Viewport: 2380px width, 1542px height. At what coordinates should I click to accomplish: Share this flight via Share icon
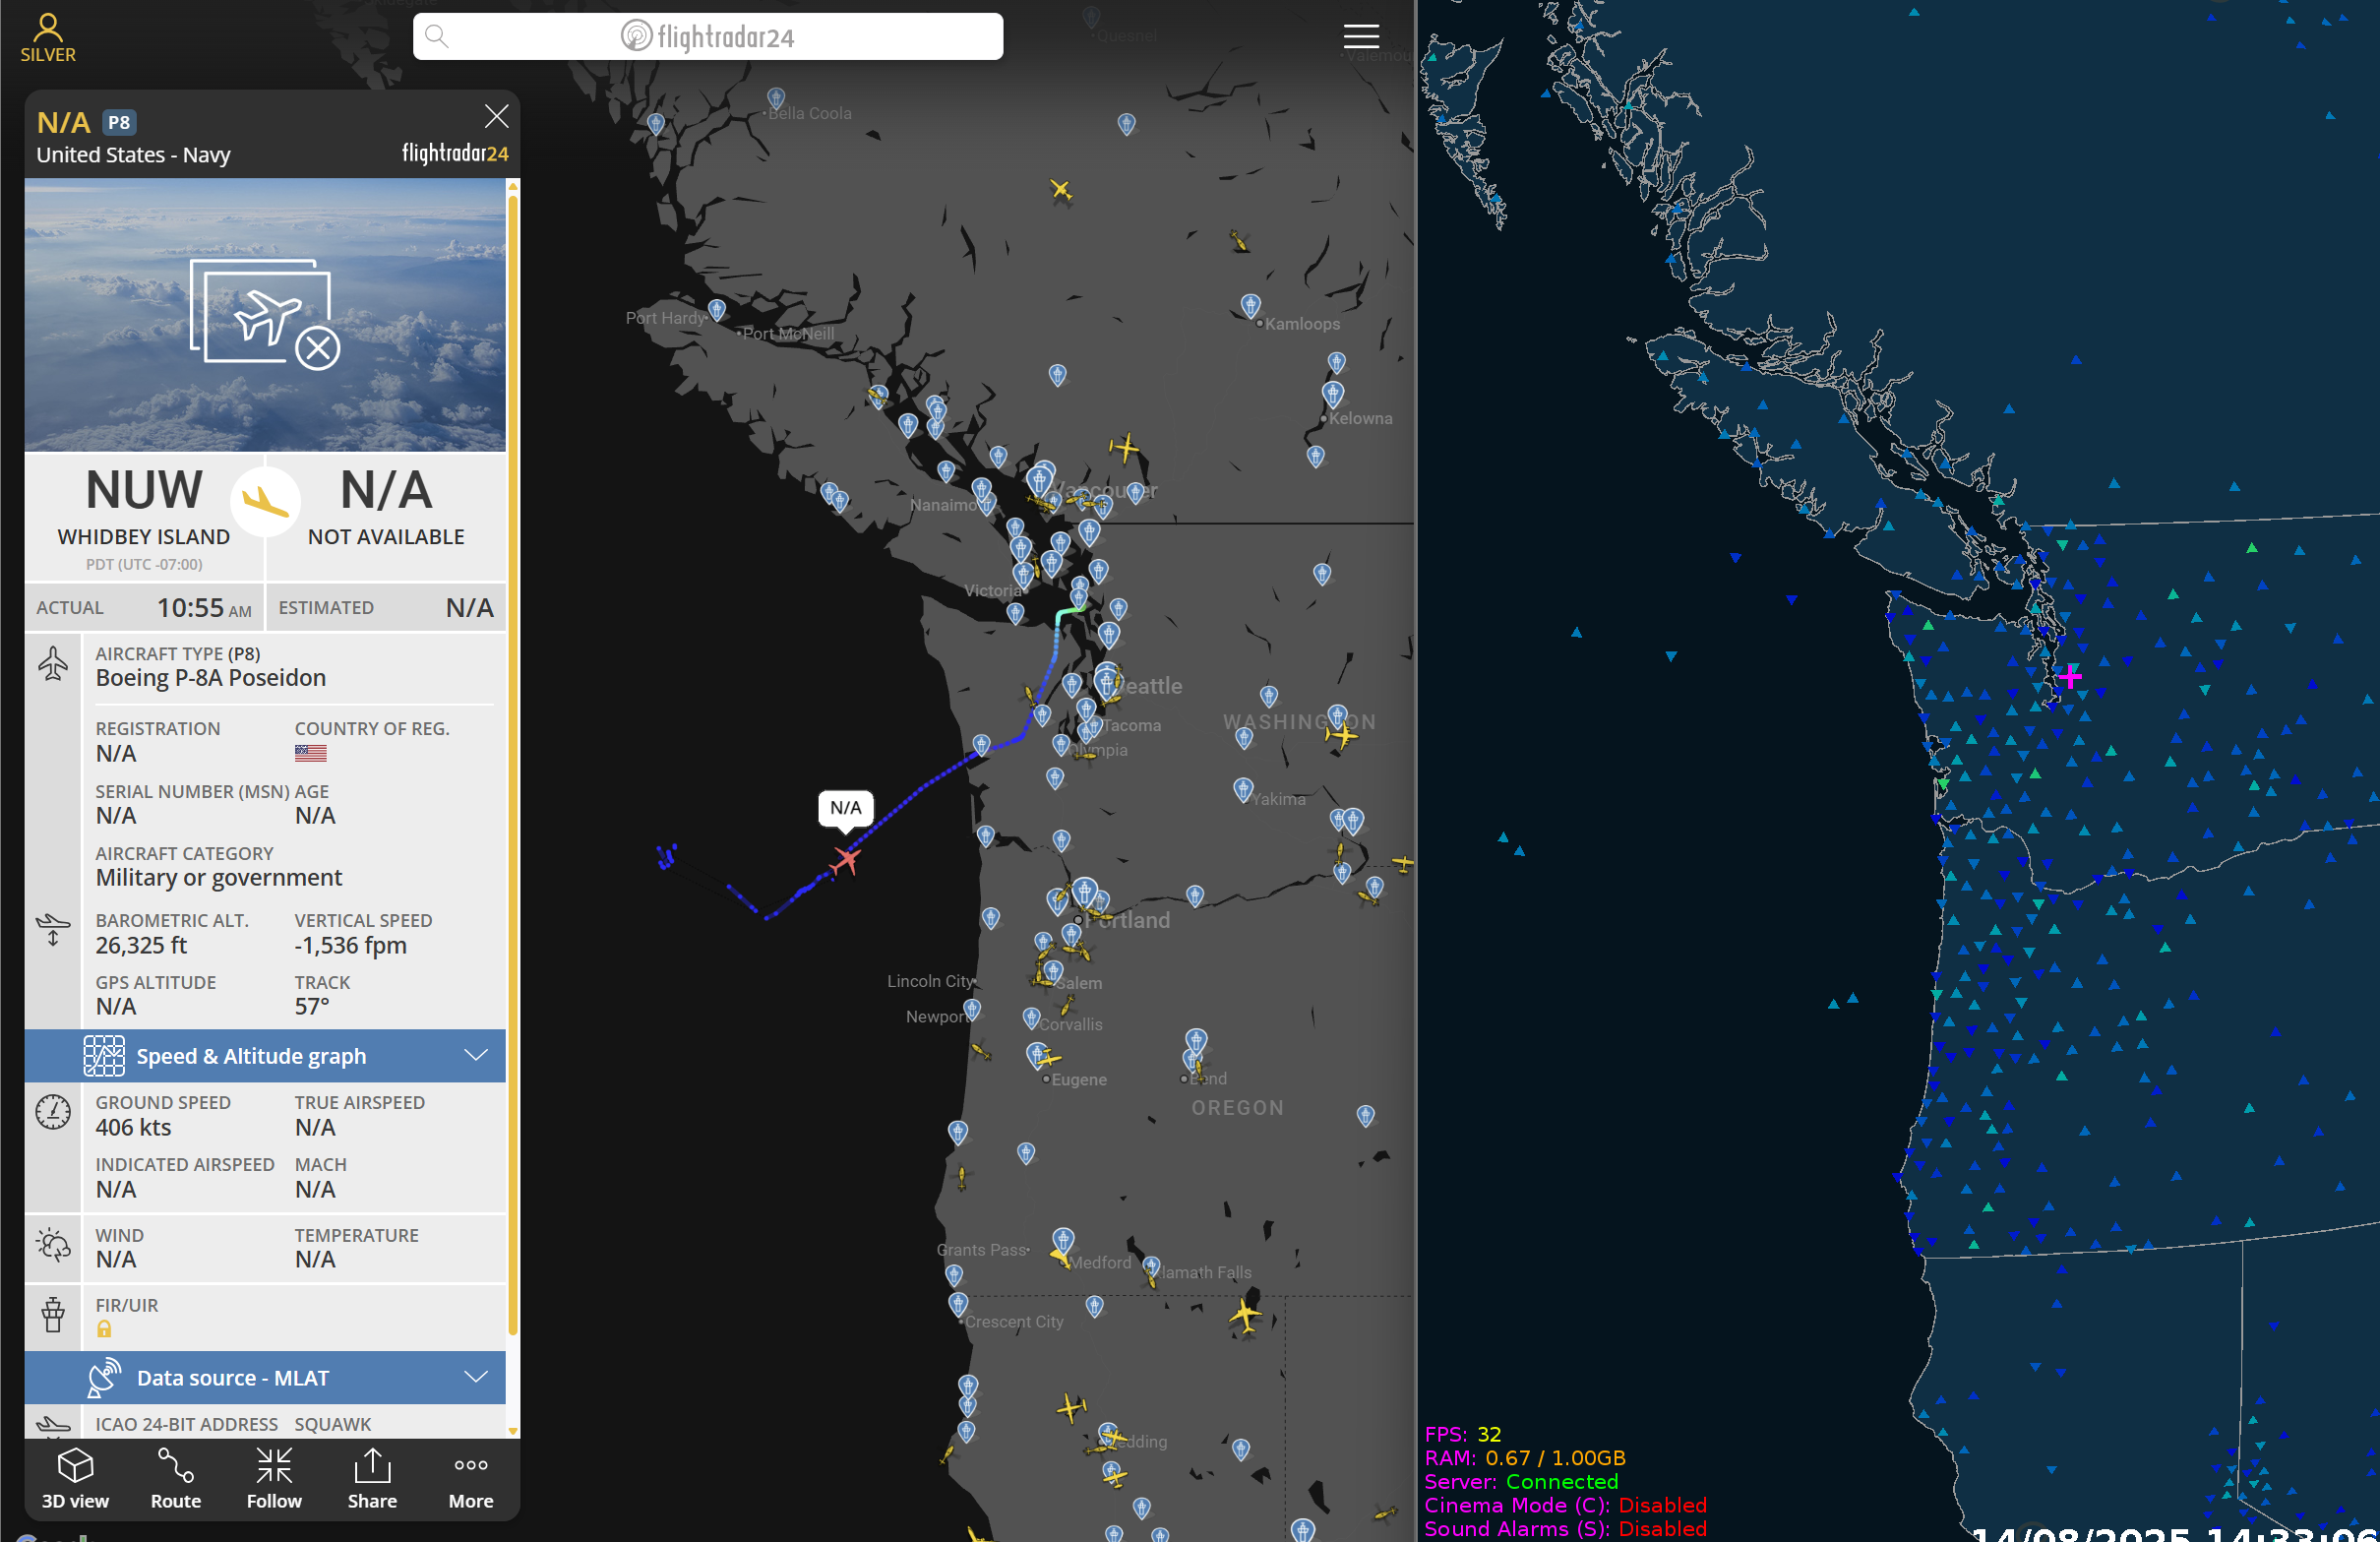[x=372, y=1478]
